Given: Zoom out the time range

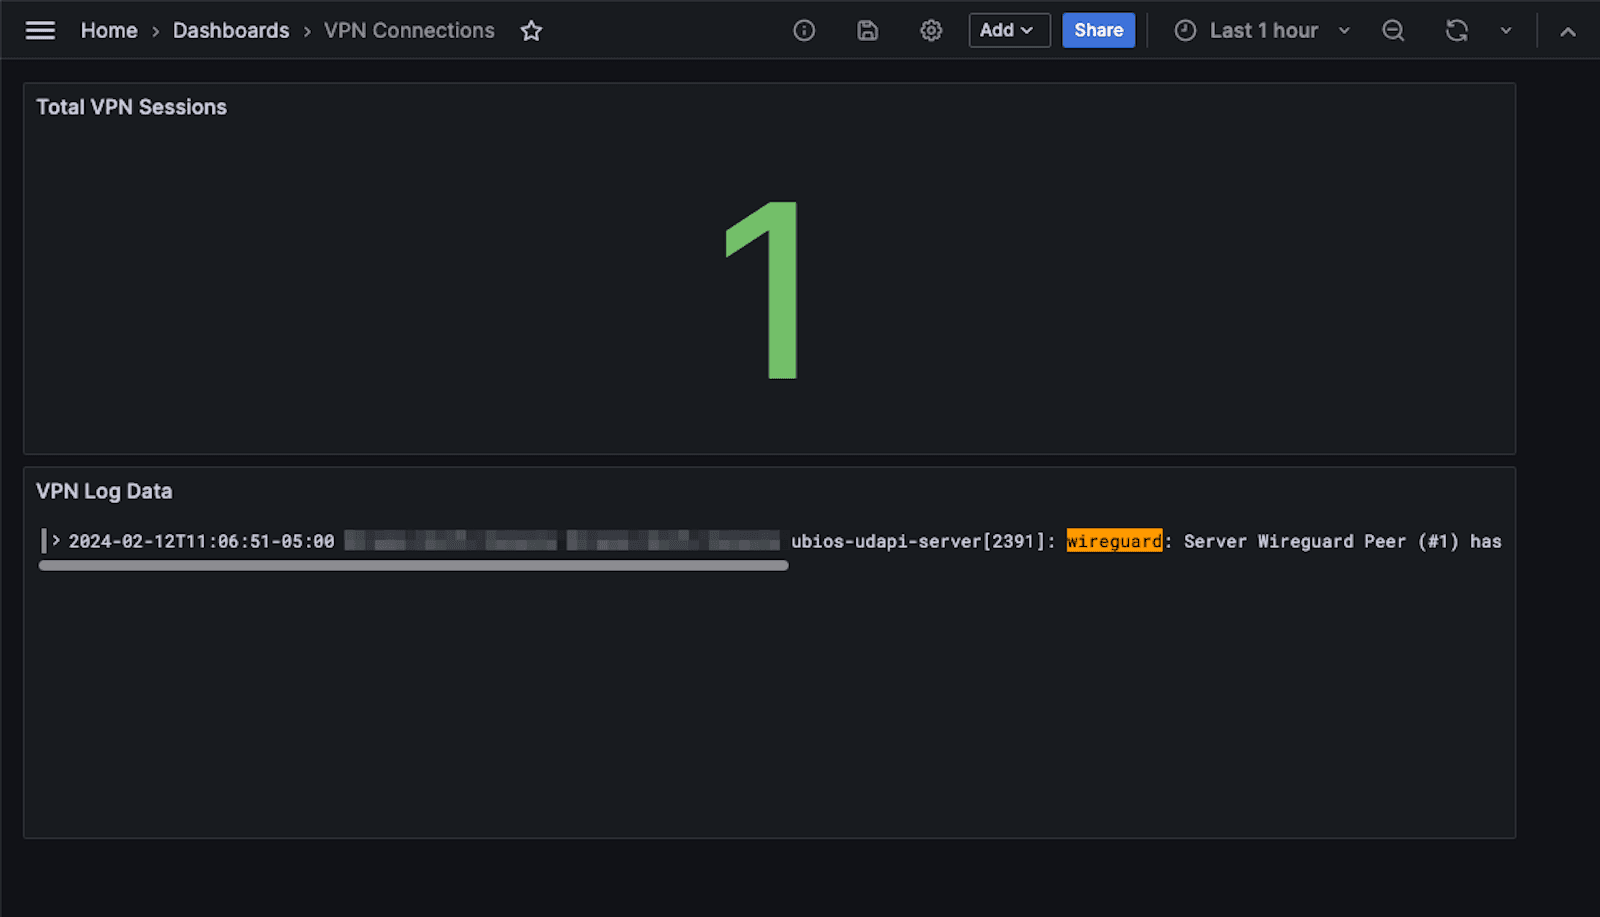Looking at the screenshot, I should pyautogui.click(x=1393, y=30).
